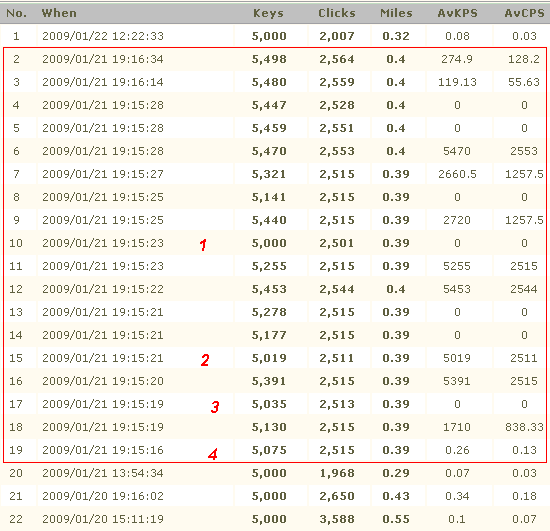Viewport: 550px width, 531px height.
Task: Click the Miles value 0.55
Action: (x=396, y=519)
